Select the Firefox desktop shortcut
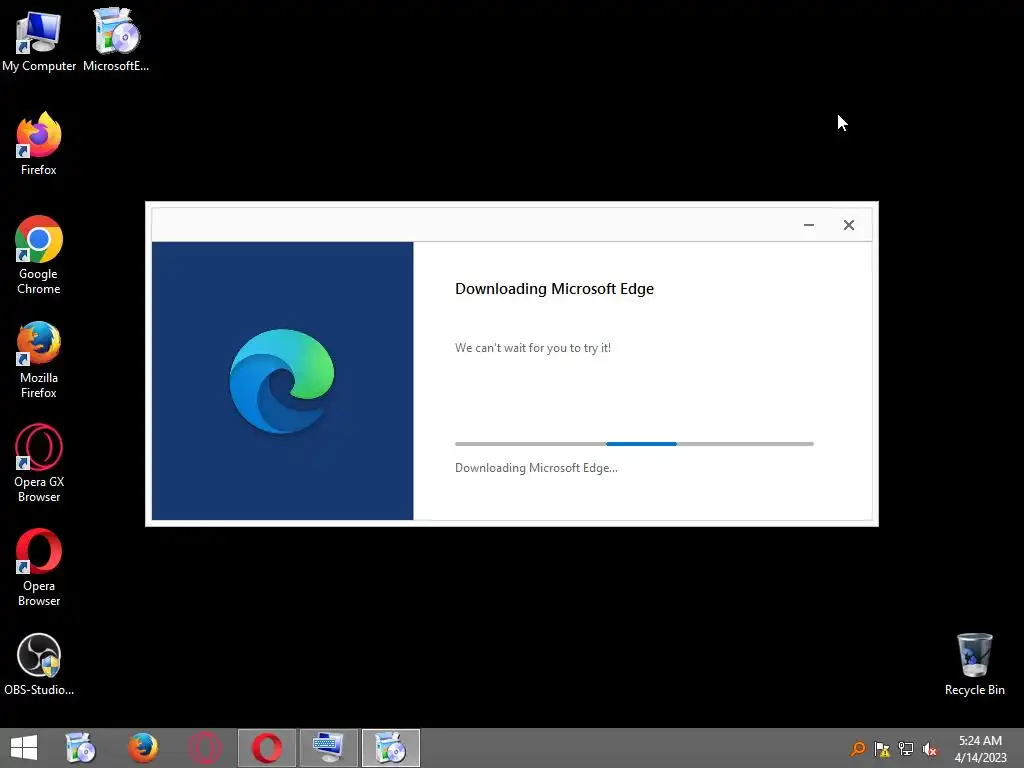This screenshot has height=768, width=1024. click(x=39, y=144)
